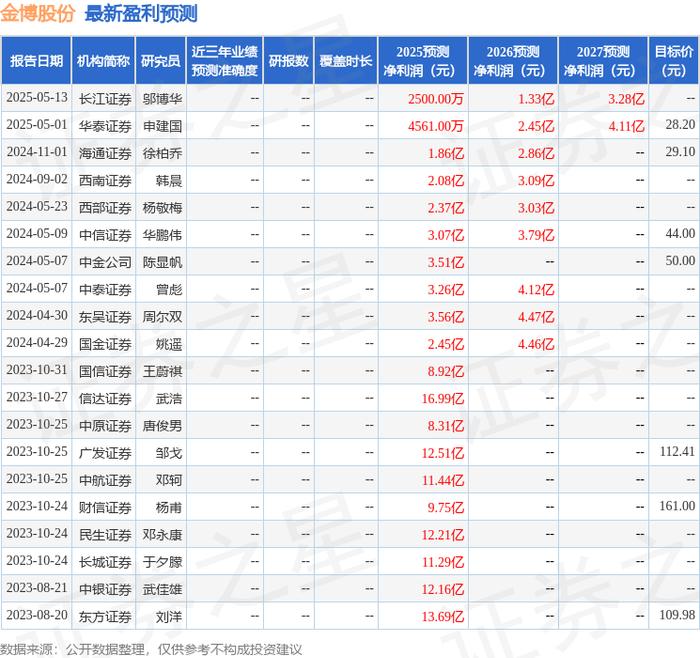
Task: Click 西部证券 institution cell
Action: pyautogui.click(x=105, y=208)
